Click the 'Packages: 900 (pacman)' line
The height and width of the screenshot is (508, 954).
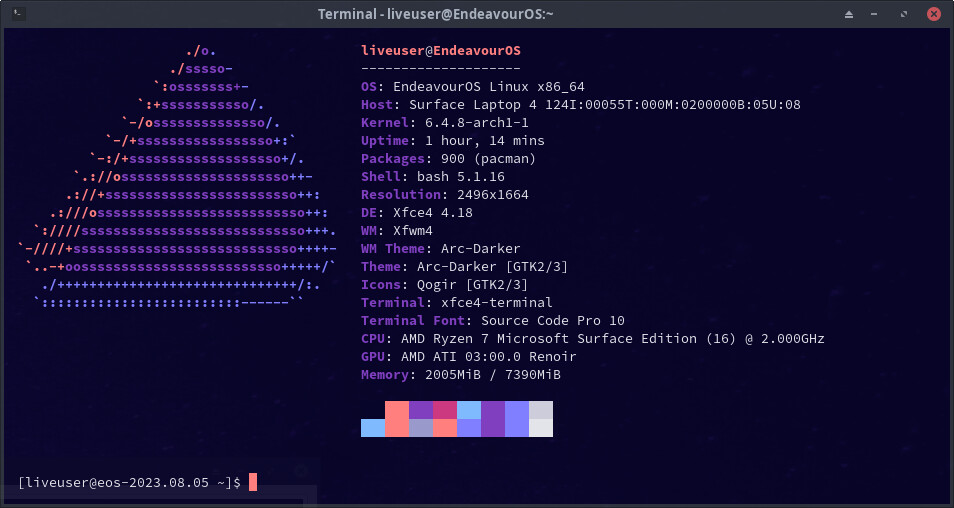pos(448,158)
